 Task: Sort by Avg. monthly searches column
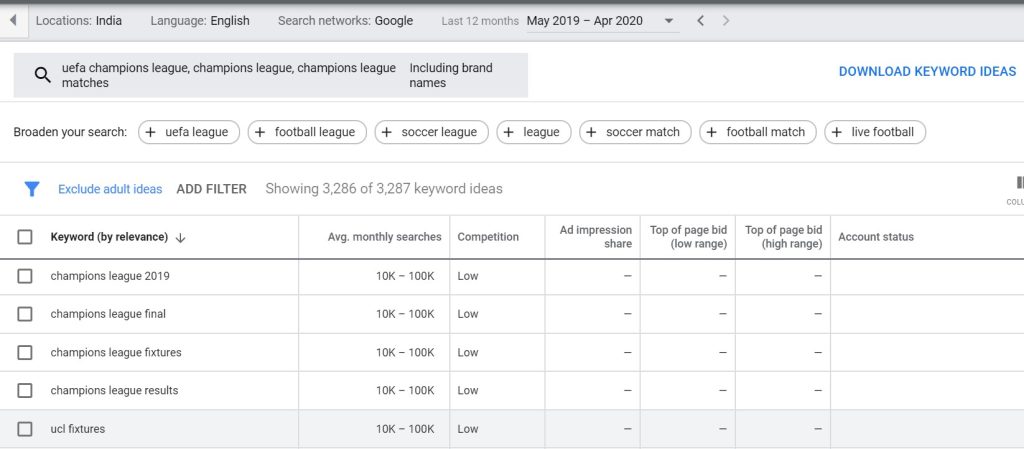pos(384,237)
